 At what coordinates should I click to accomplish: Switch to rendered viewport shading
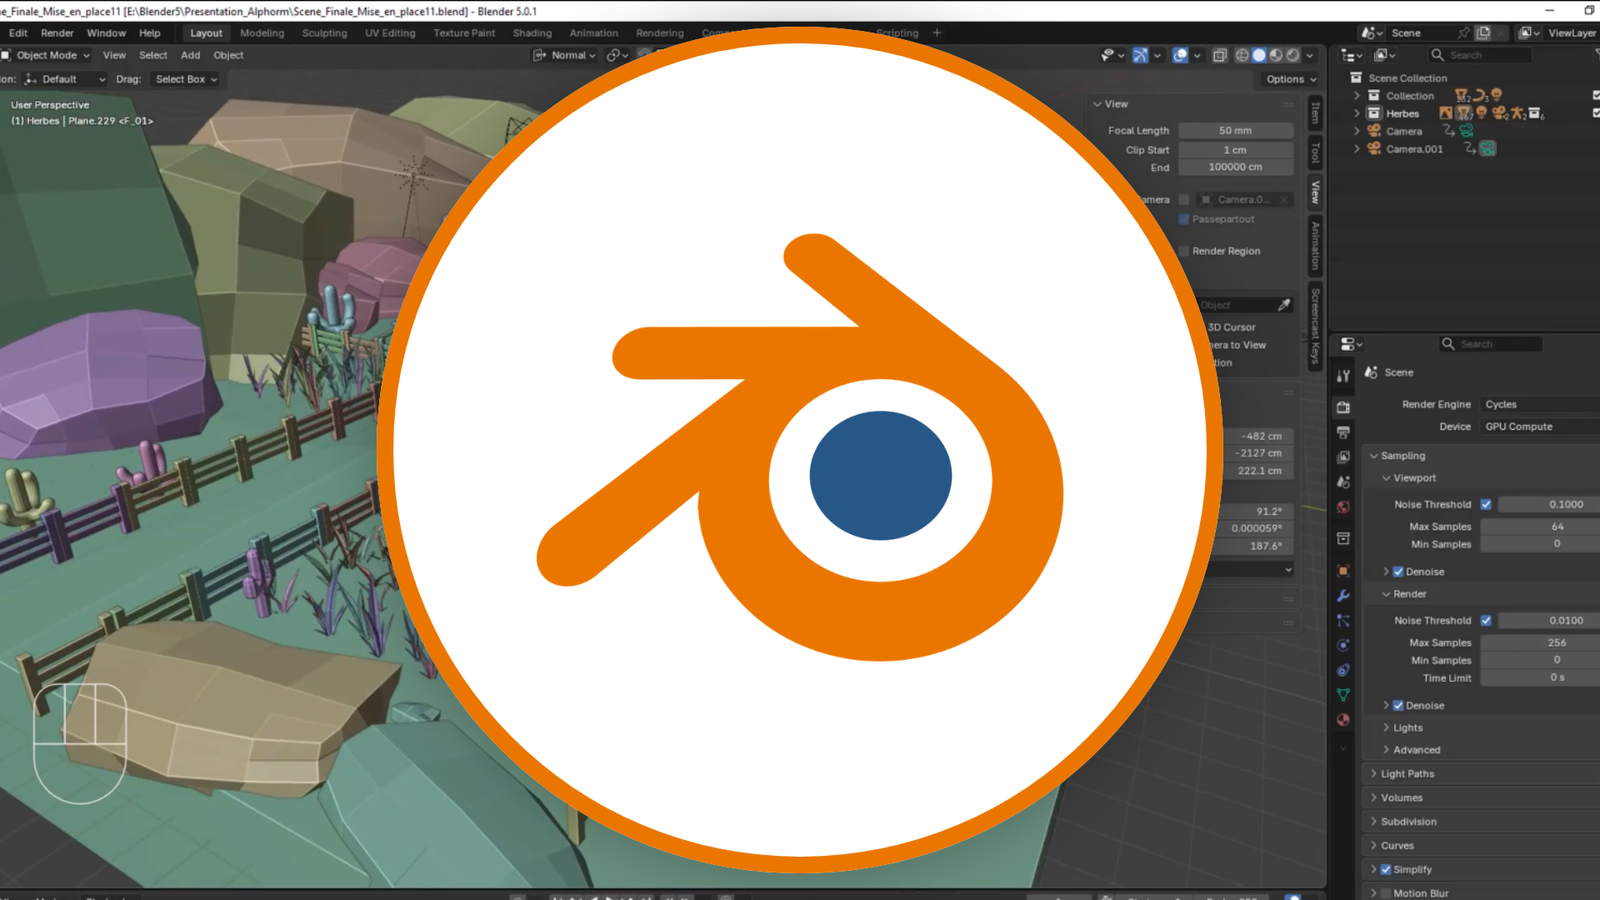[x=1293, y=55]
